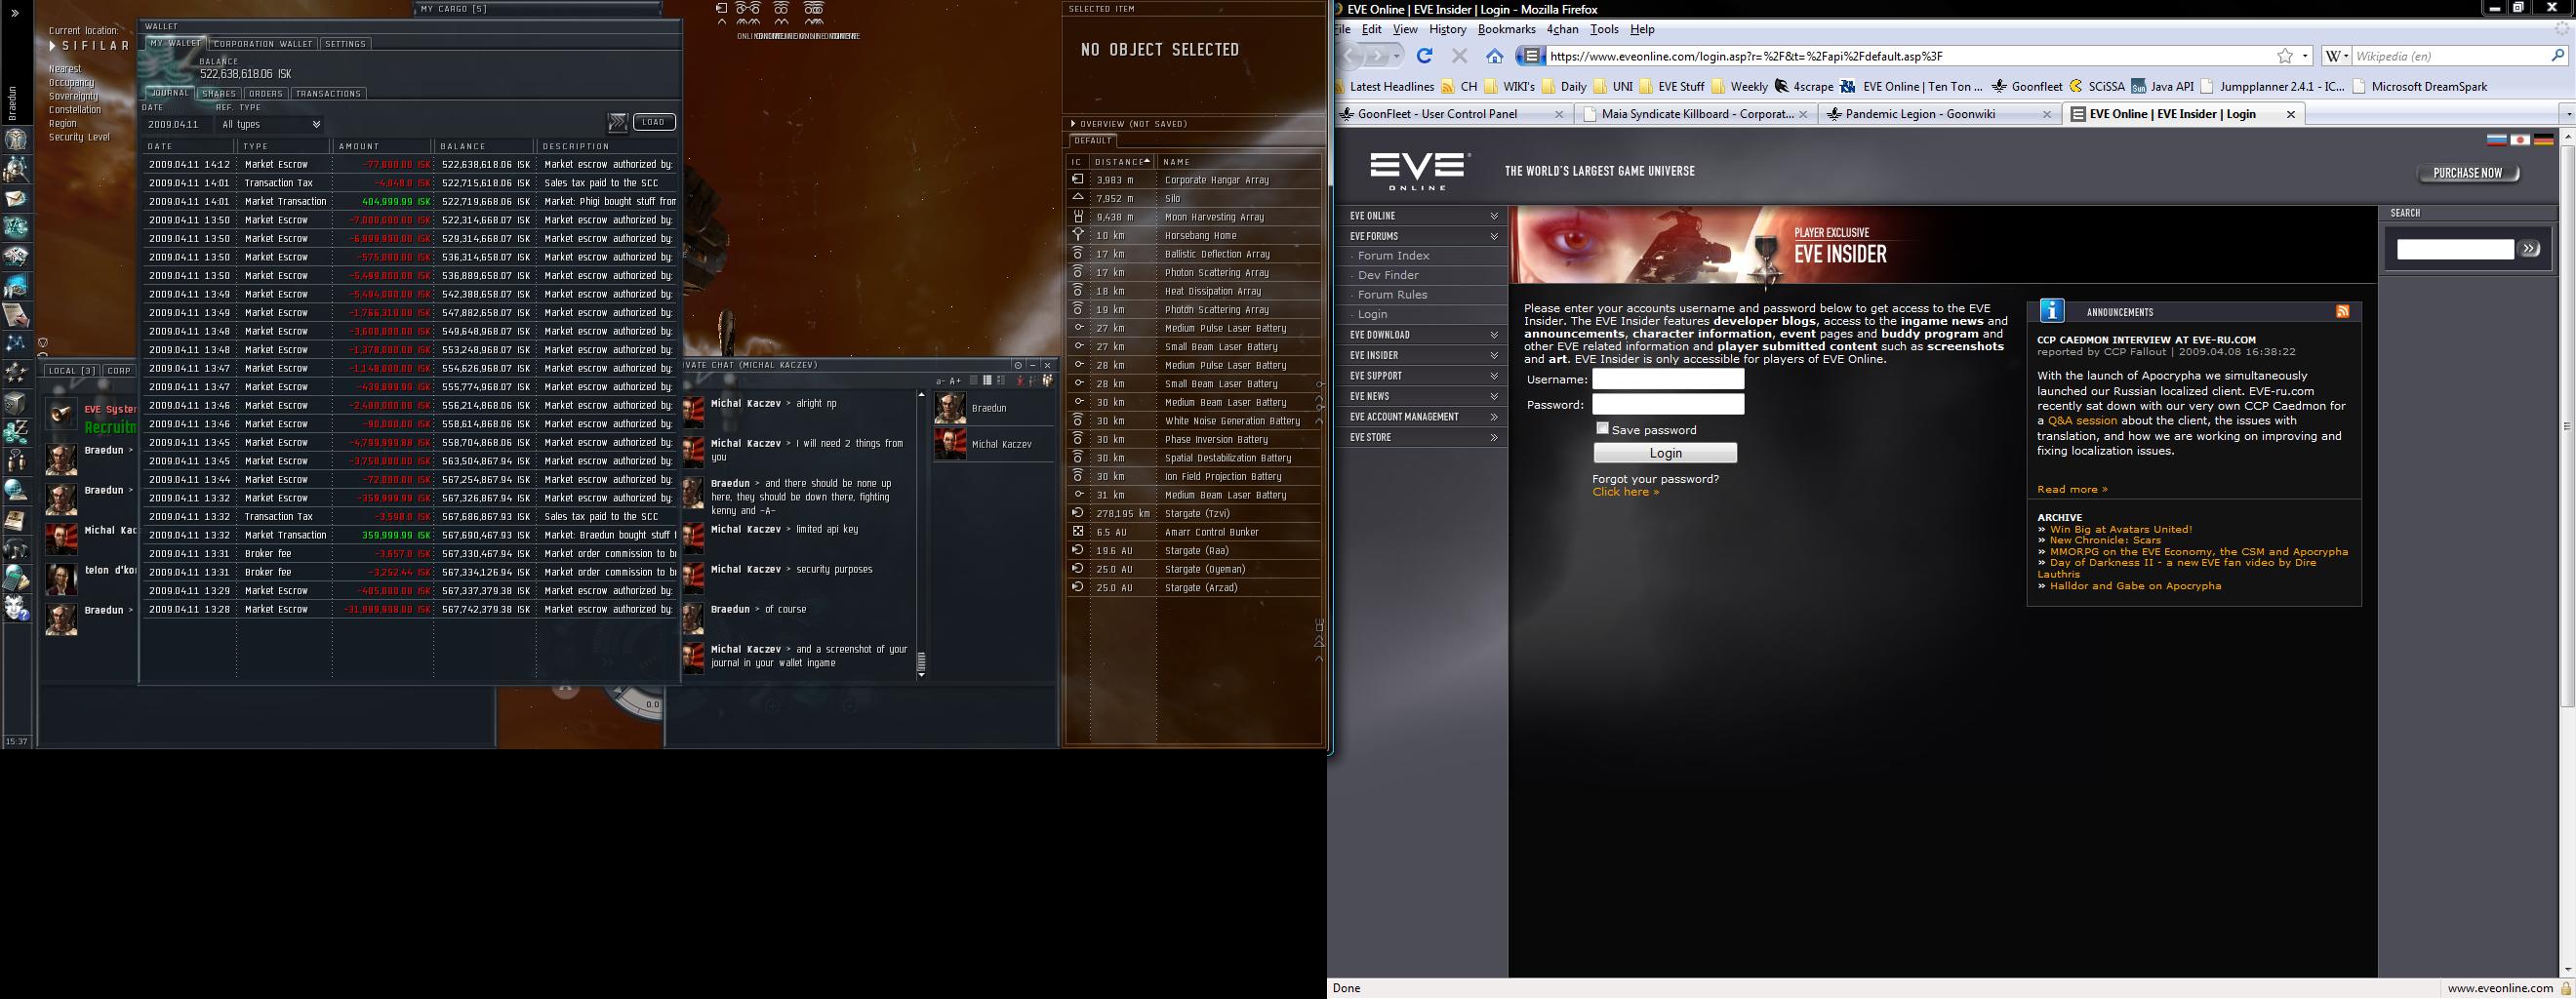Open the Dev Finder forum link
2576x999 pixels.
click(x=1388, y=275)
